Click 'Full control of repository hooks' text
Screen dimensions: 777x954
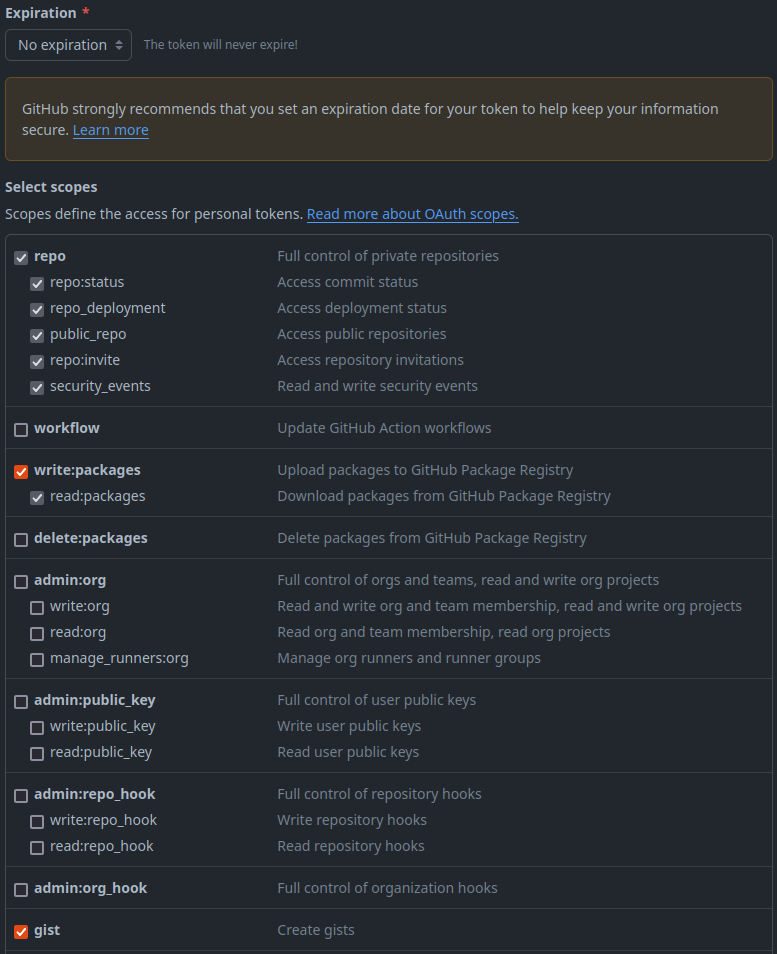coord(379,794)
